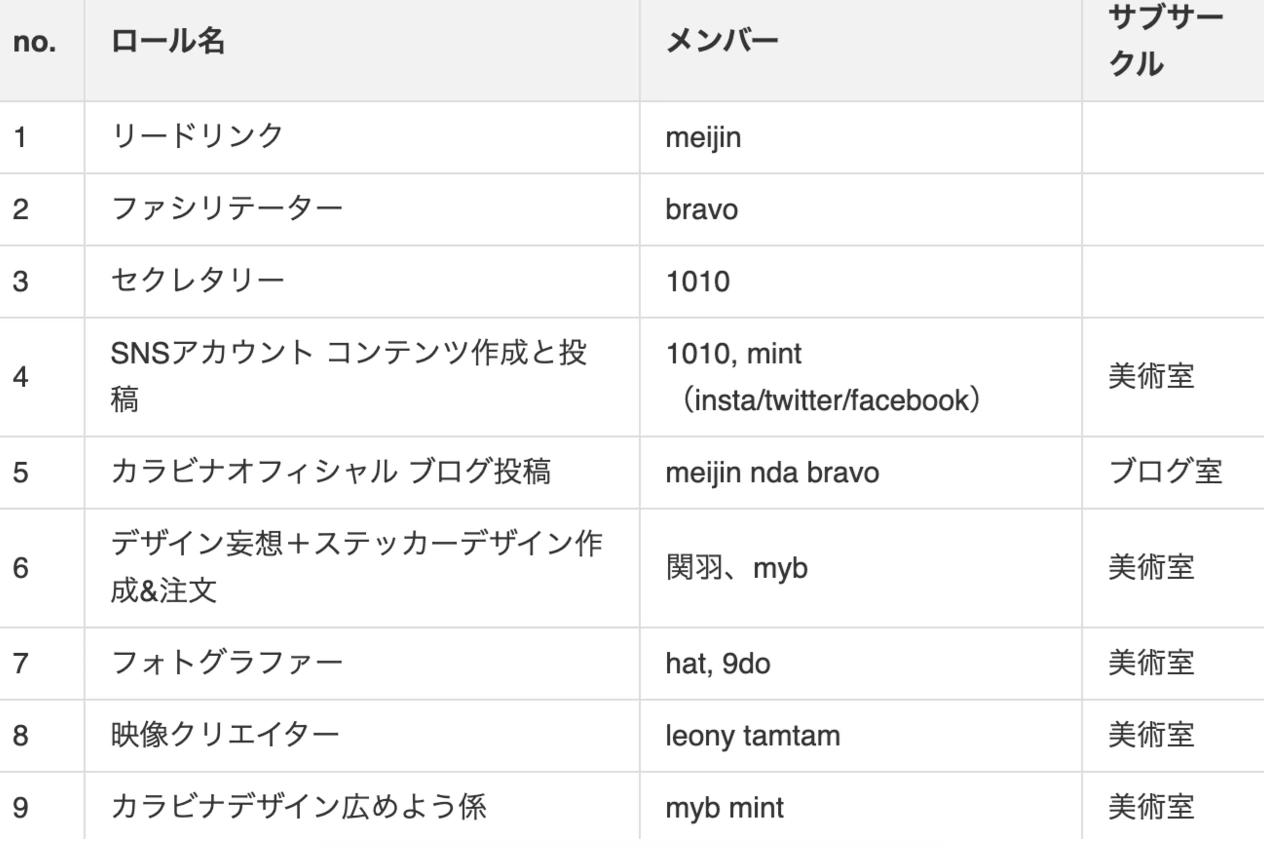Click the member cell containing only meijin

(704, 138)
